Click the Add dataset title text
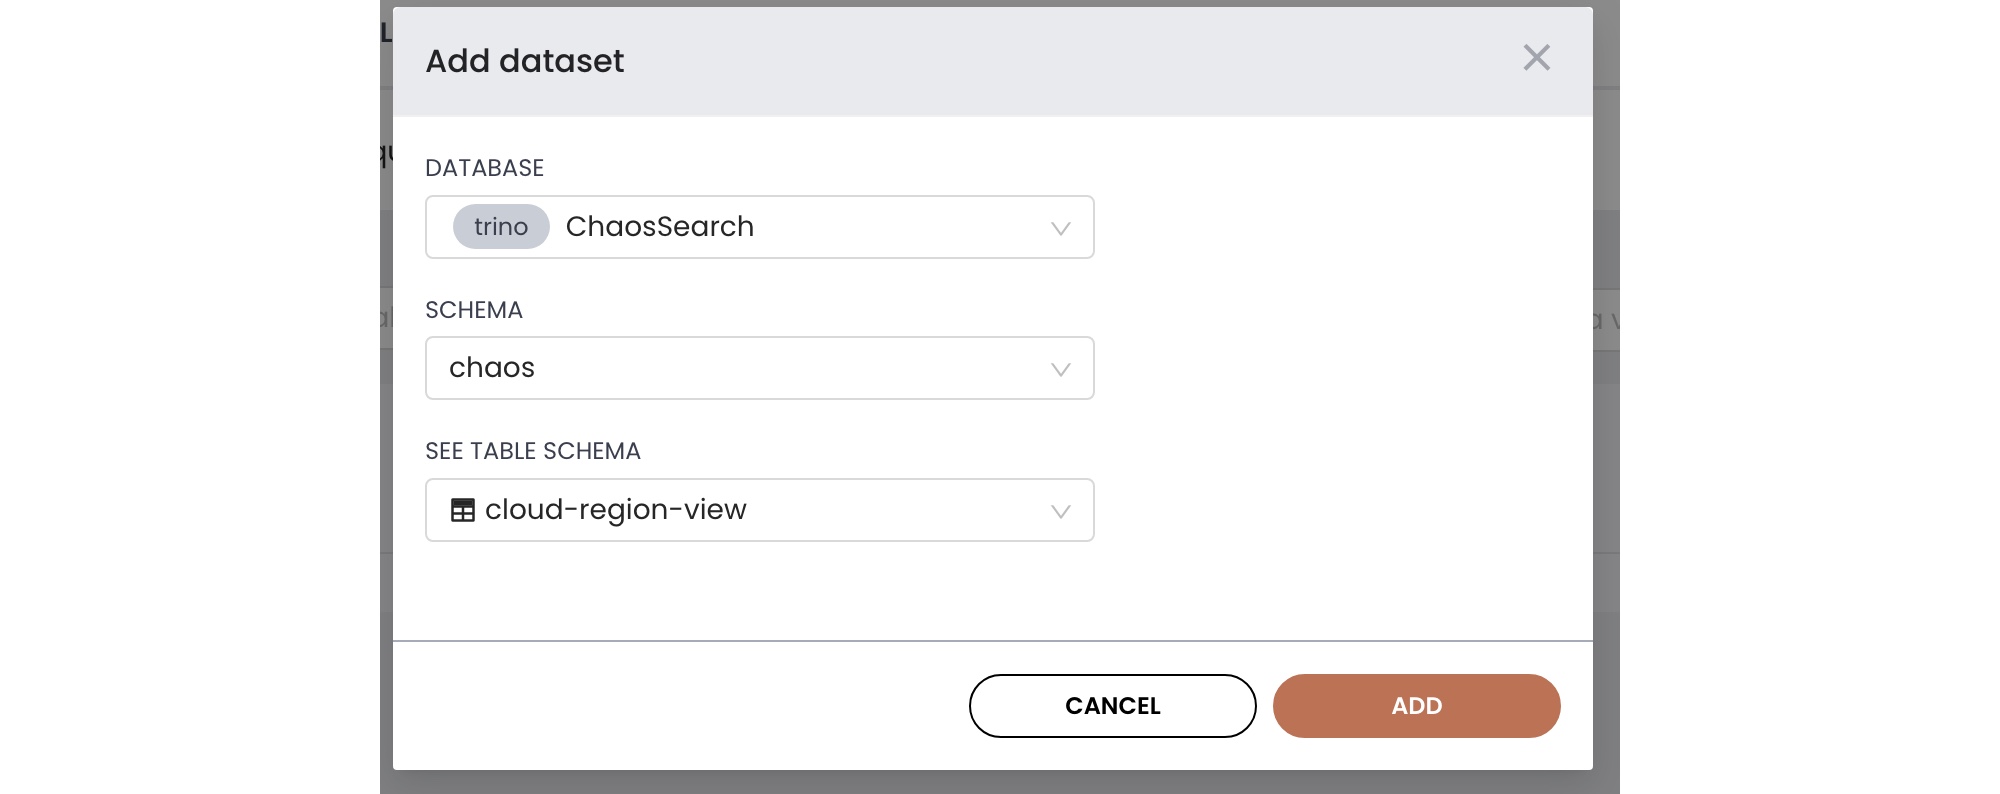The height and width of the screenshot is (794, 2000). click(x=524, y=61)
